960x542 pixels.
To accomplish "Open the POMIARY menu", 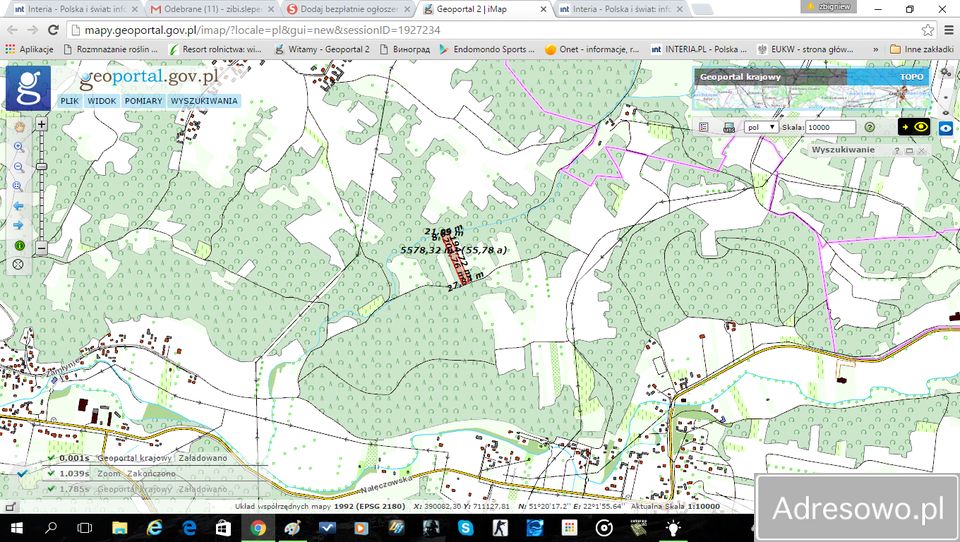I will click(143, 101).
